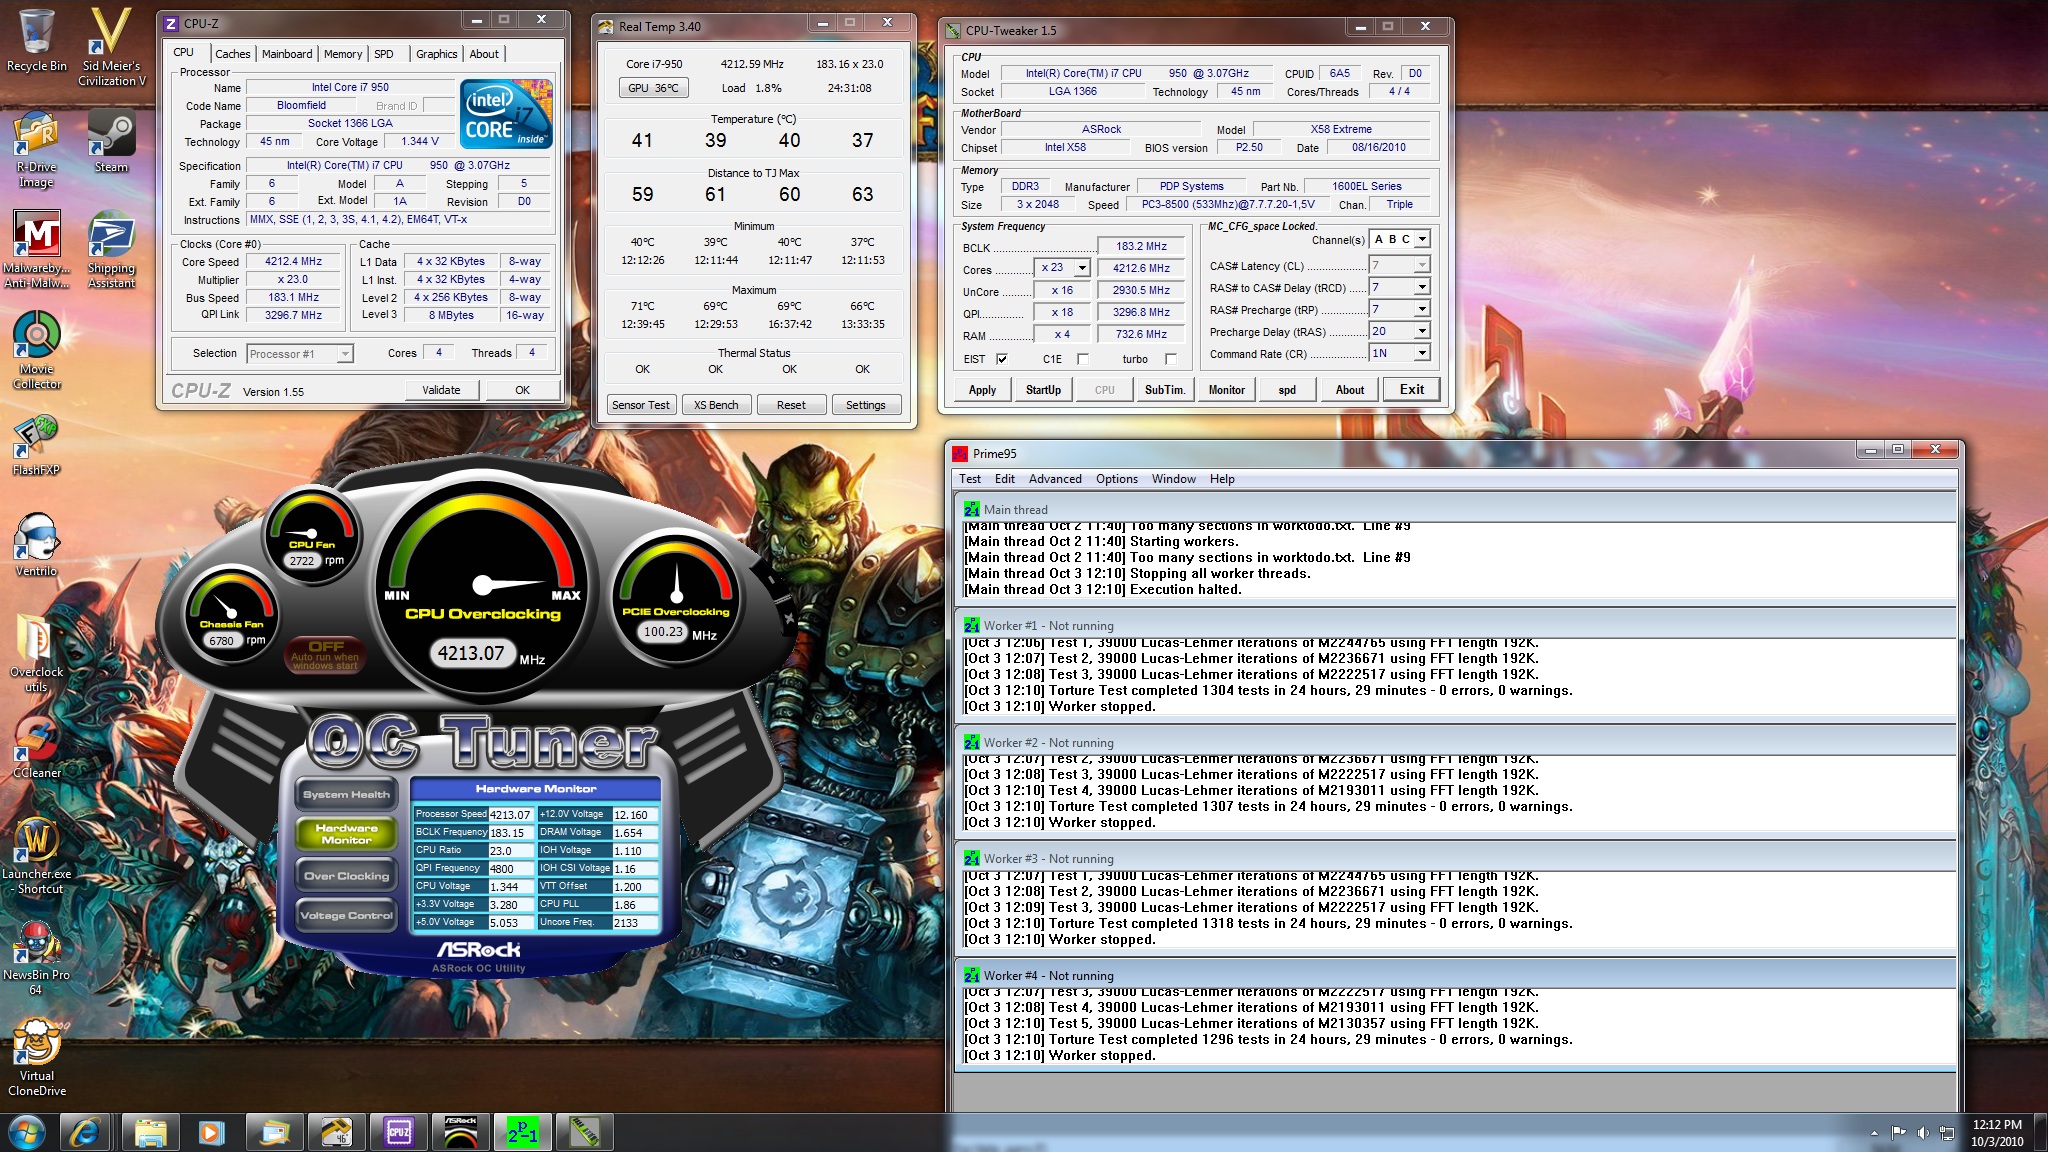The height and width of the screenshot is (1152, 2048).
Task: Click the volume speaker tray icon
Action: [1922, 1133]
